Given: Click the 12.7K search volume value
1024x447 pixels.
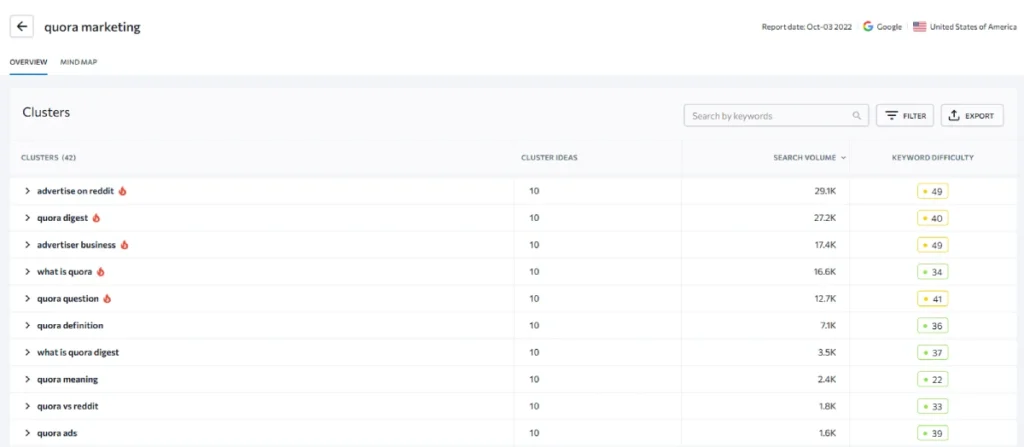Looking at the screenshot, I should [825, 299].
